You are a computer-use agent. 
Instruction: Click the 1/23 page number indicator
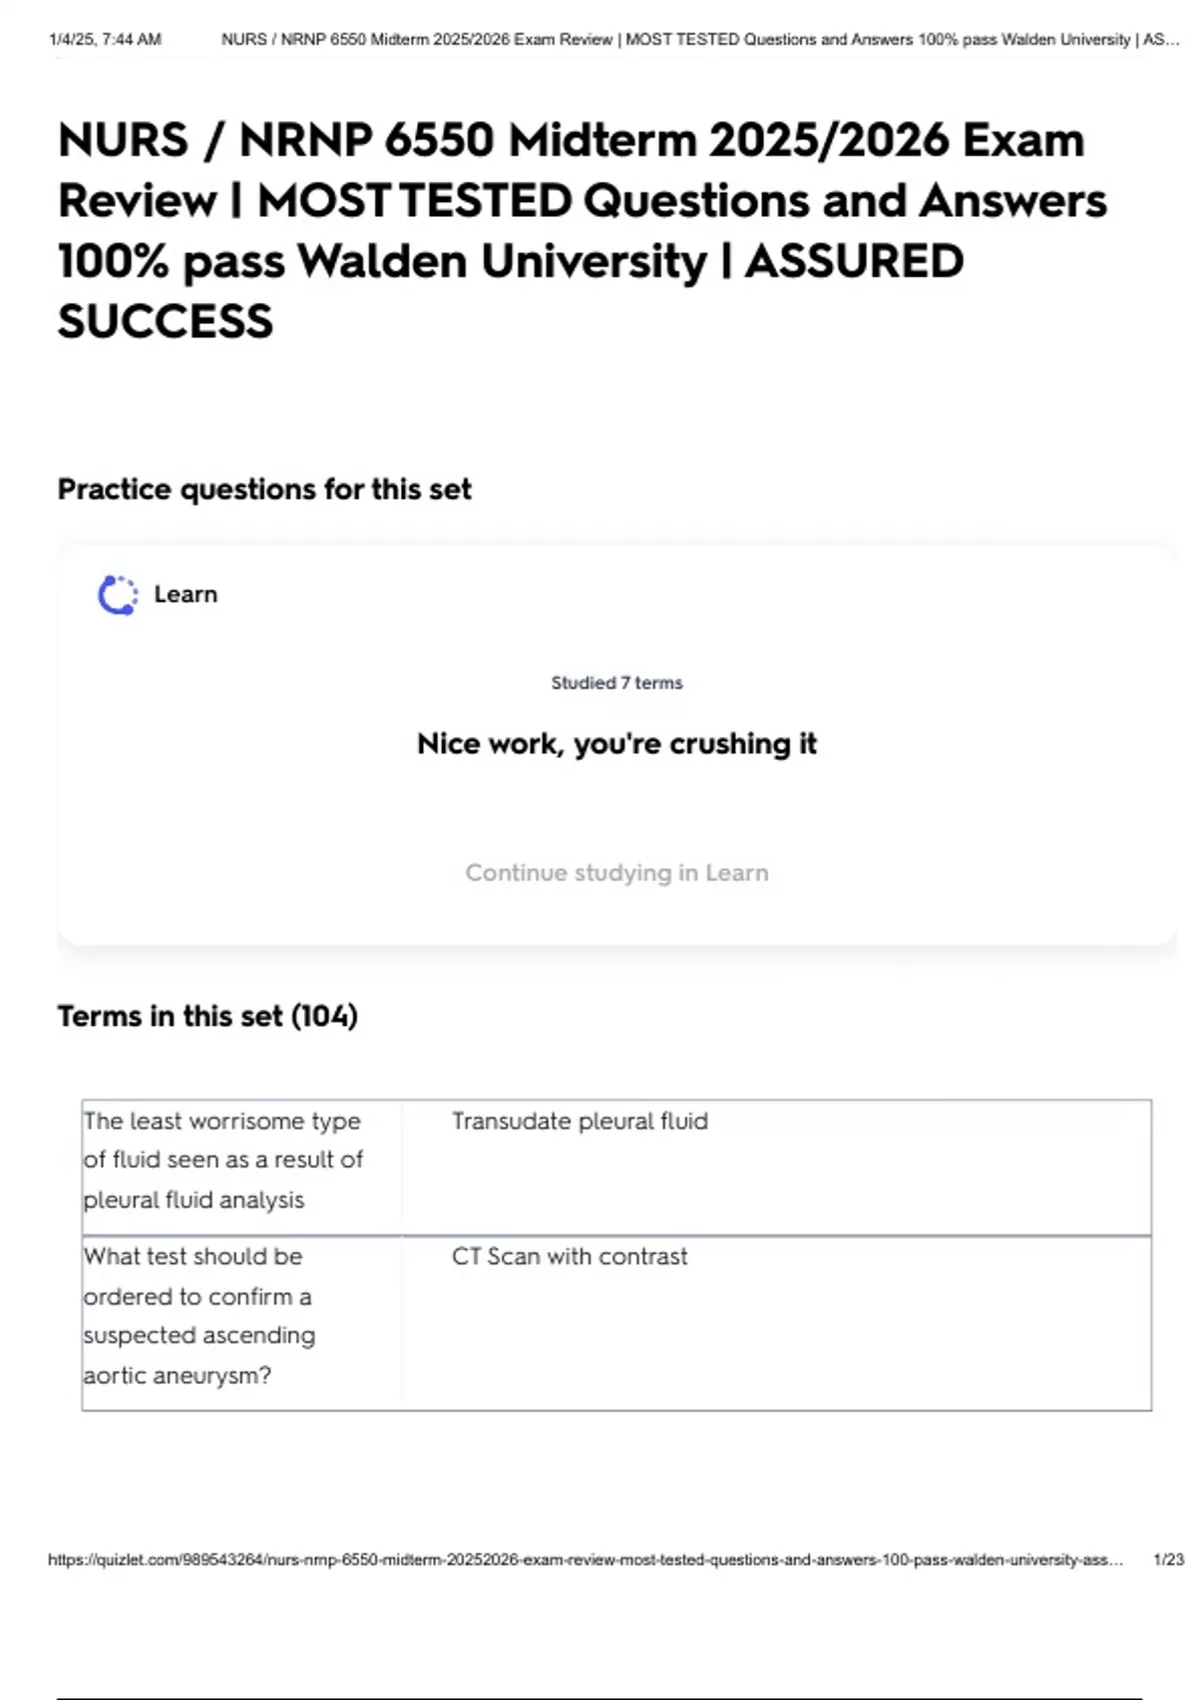[1168, 1560]
